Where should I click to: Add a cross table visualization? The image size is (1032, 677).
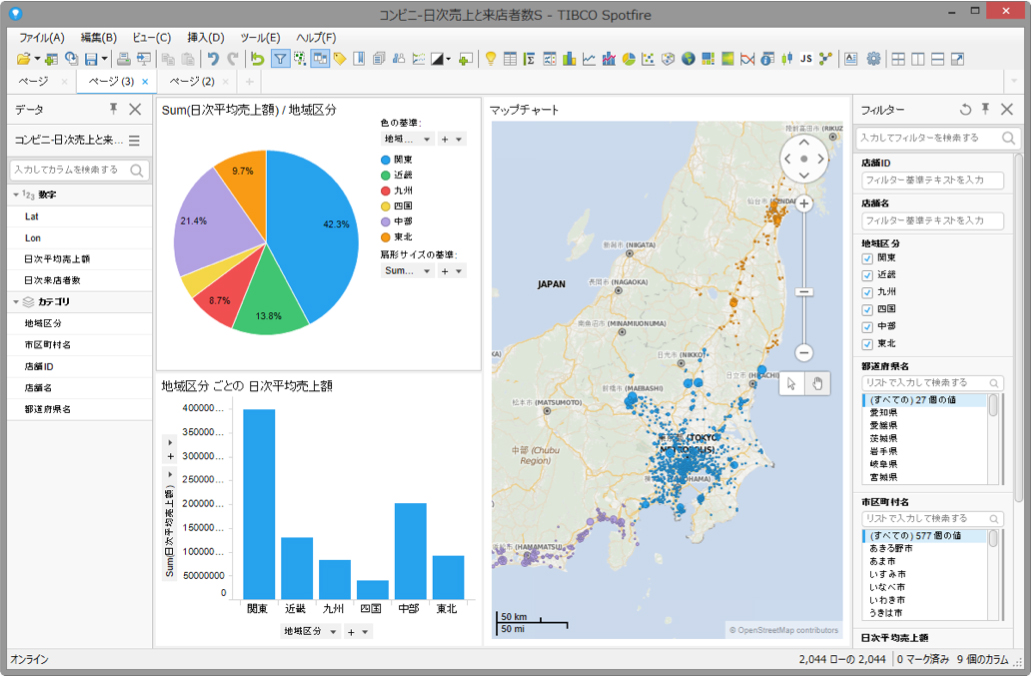[548, 59]
